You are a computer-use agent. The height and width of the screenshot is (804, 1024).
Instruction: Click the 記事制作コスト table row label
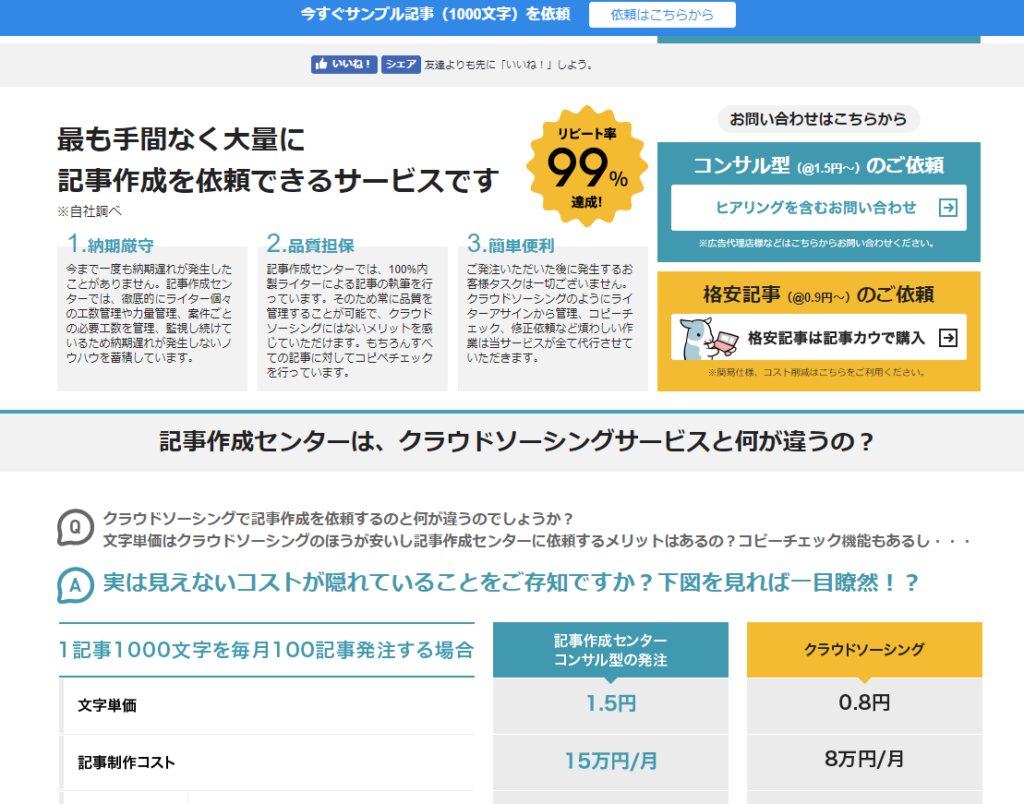click(126, 762)
